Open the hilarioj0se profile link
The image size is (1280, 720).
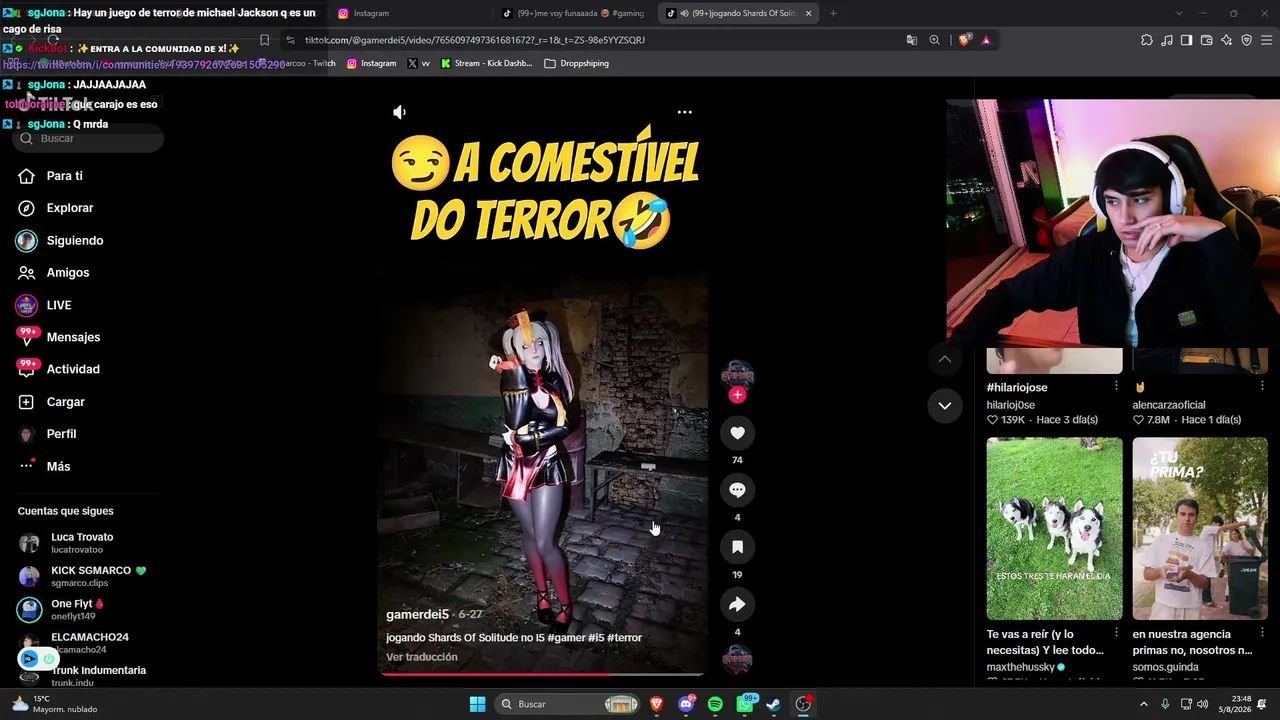[1011, 405]
